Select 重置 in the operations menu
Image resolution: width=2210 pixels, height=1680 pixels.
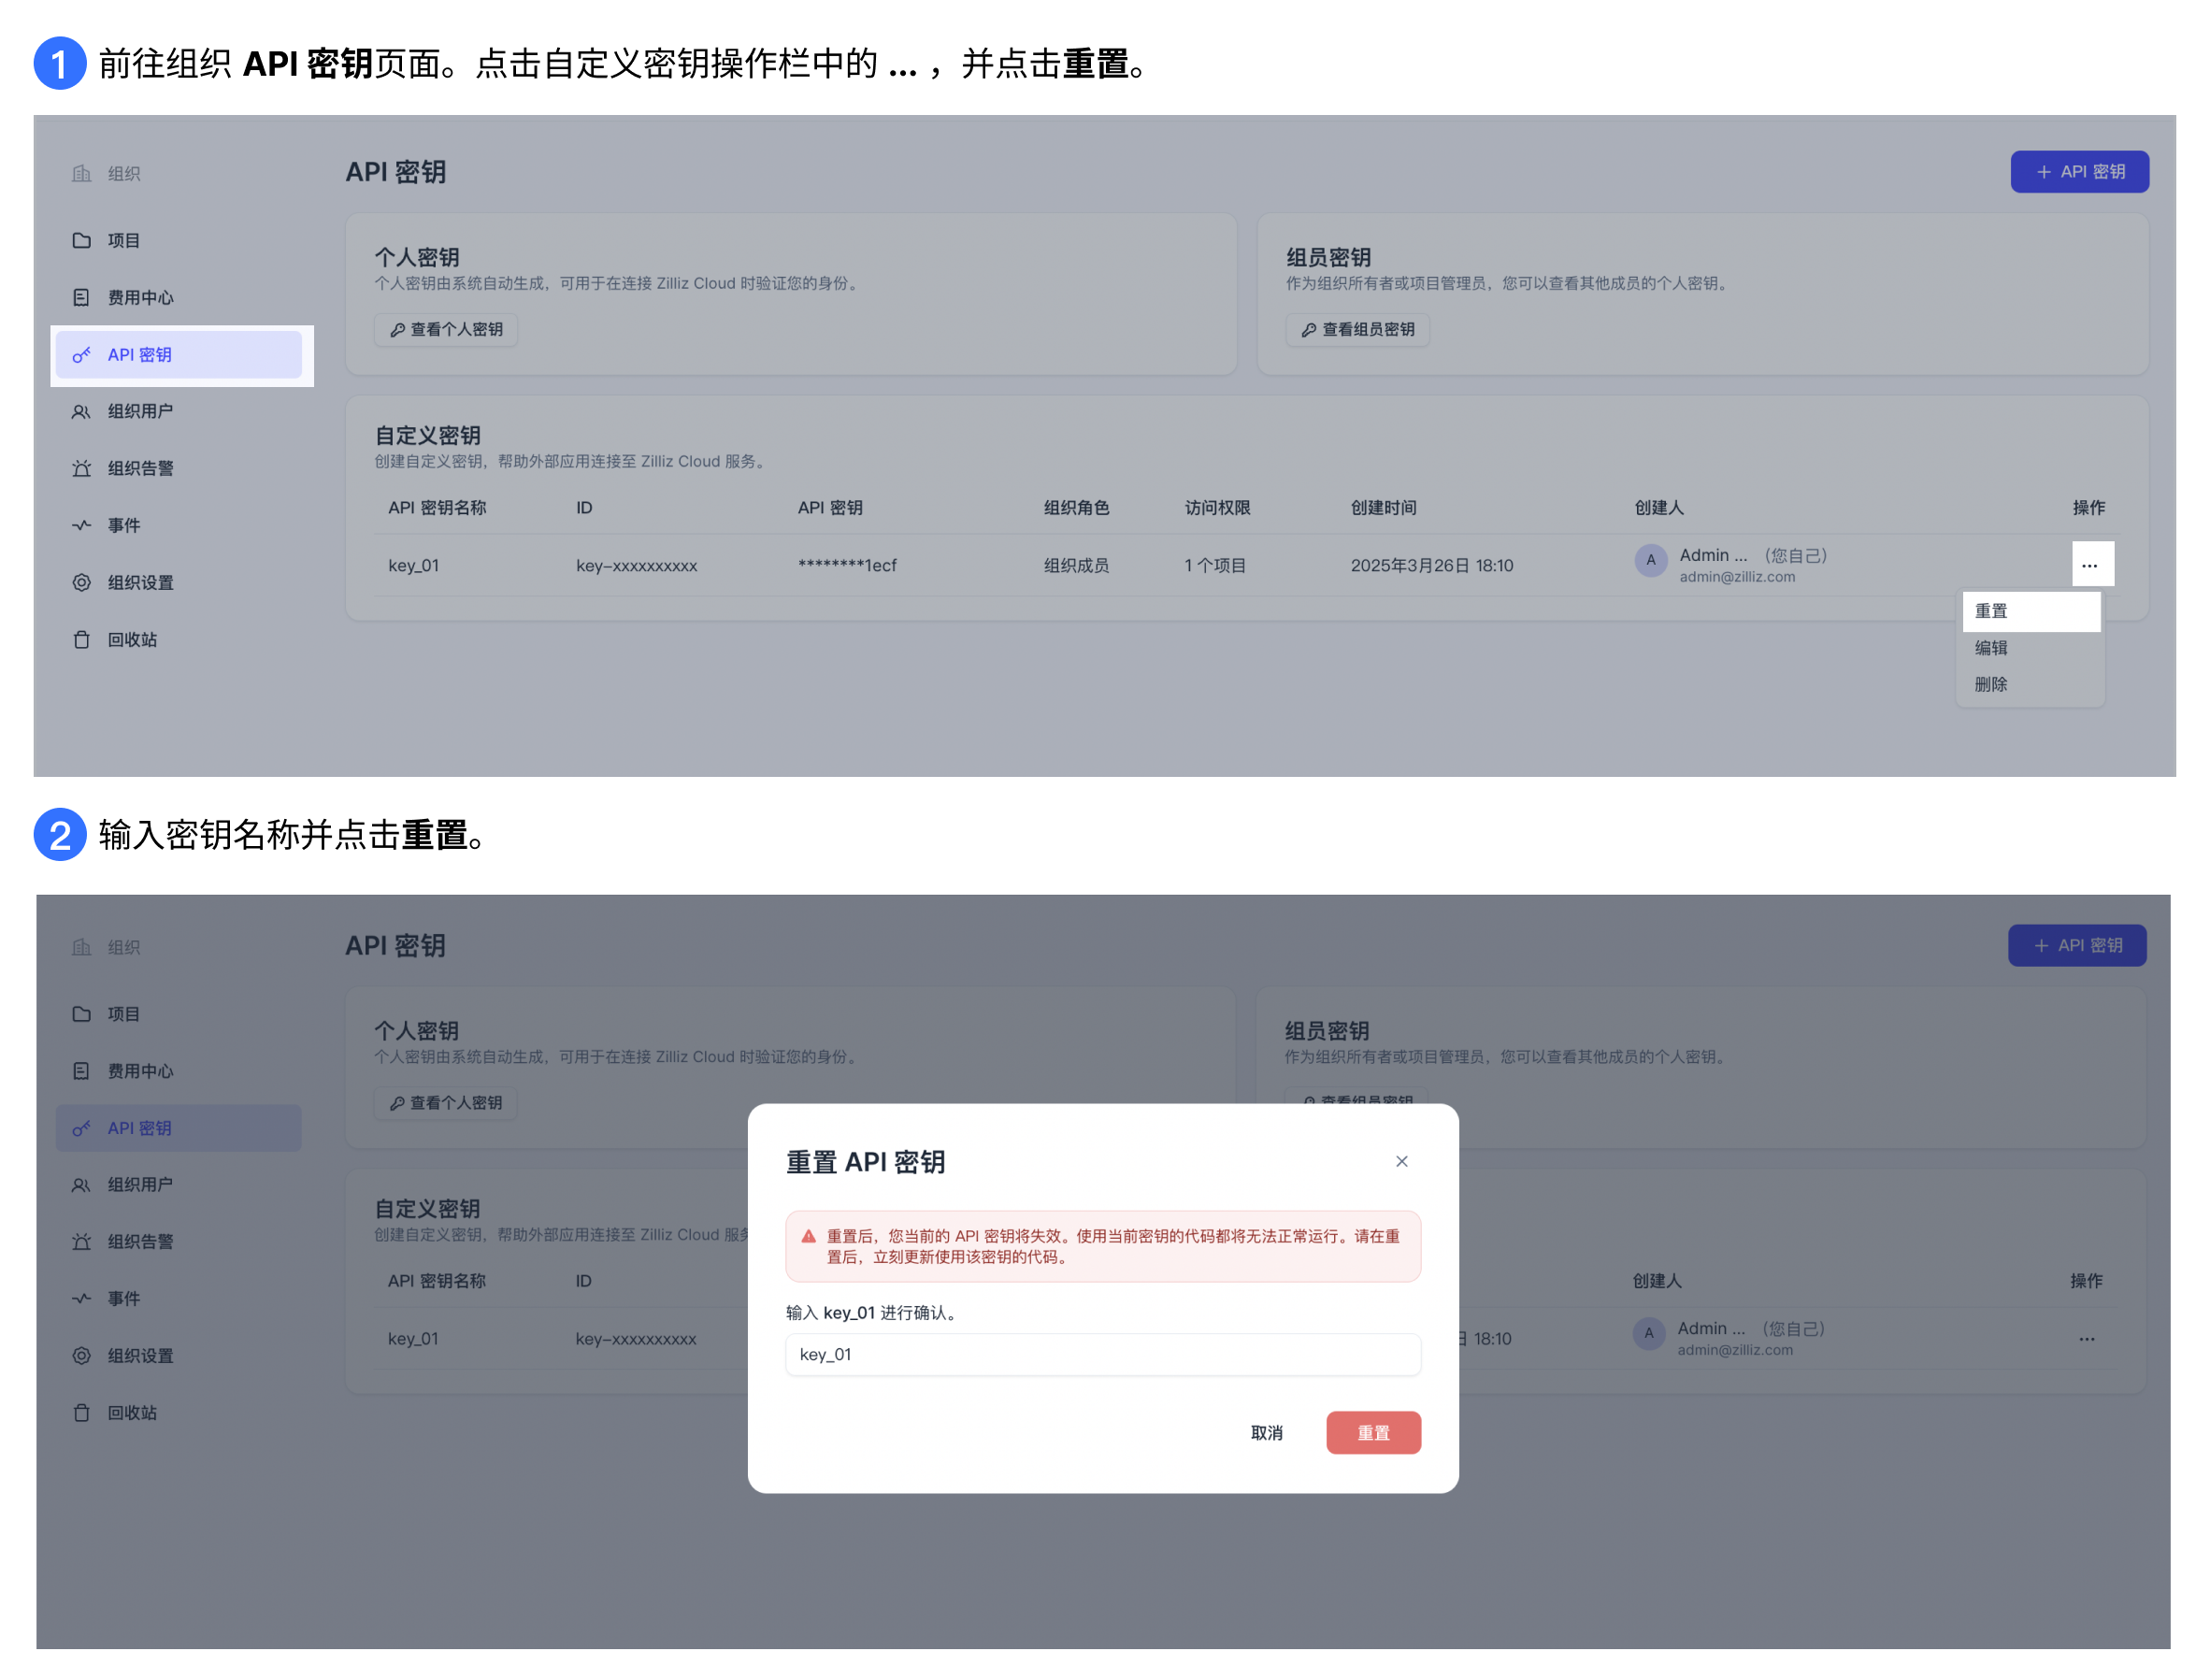(1990, 611)
